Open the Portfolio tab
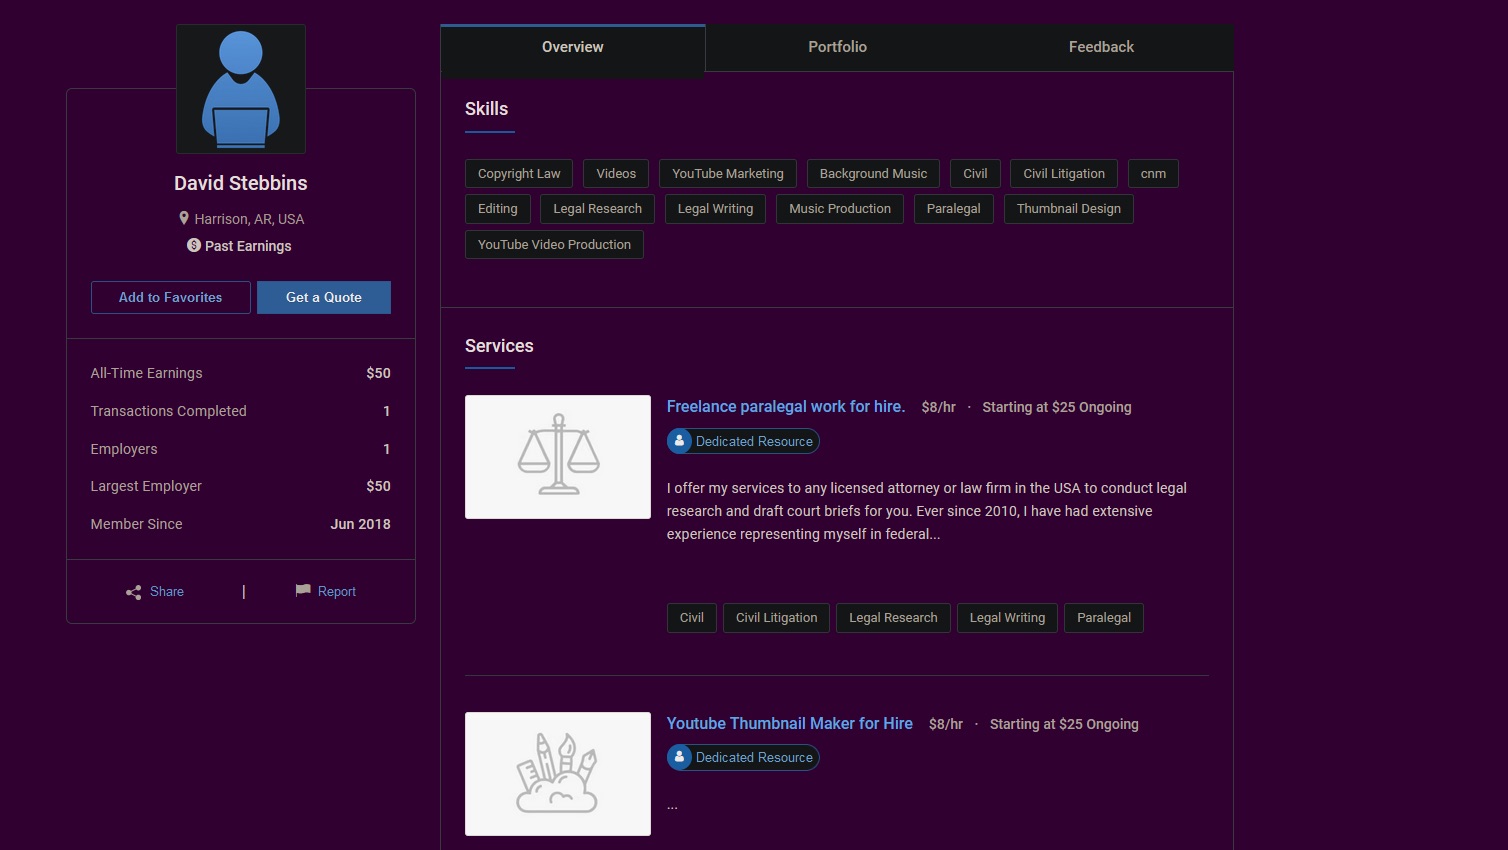The height and width of the screenshot is (850, 1508). (837, 47)
